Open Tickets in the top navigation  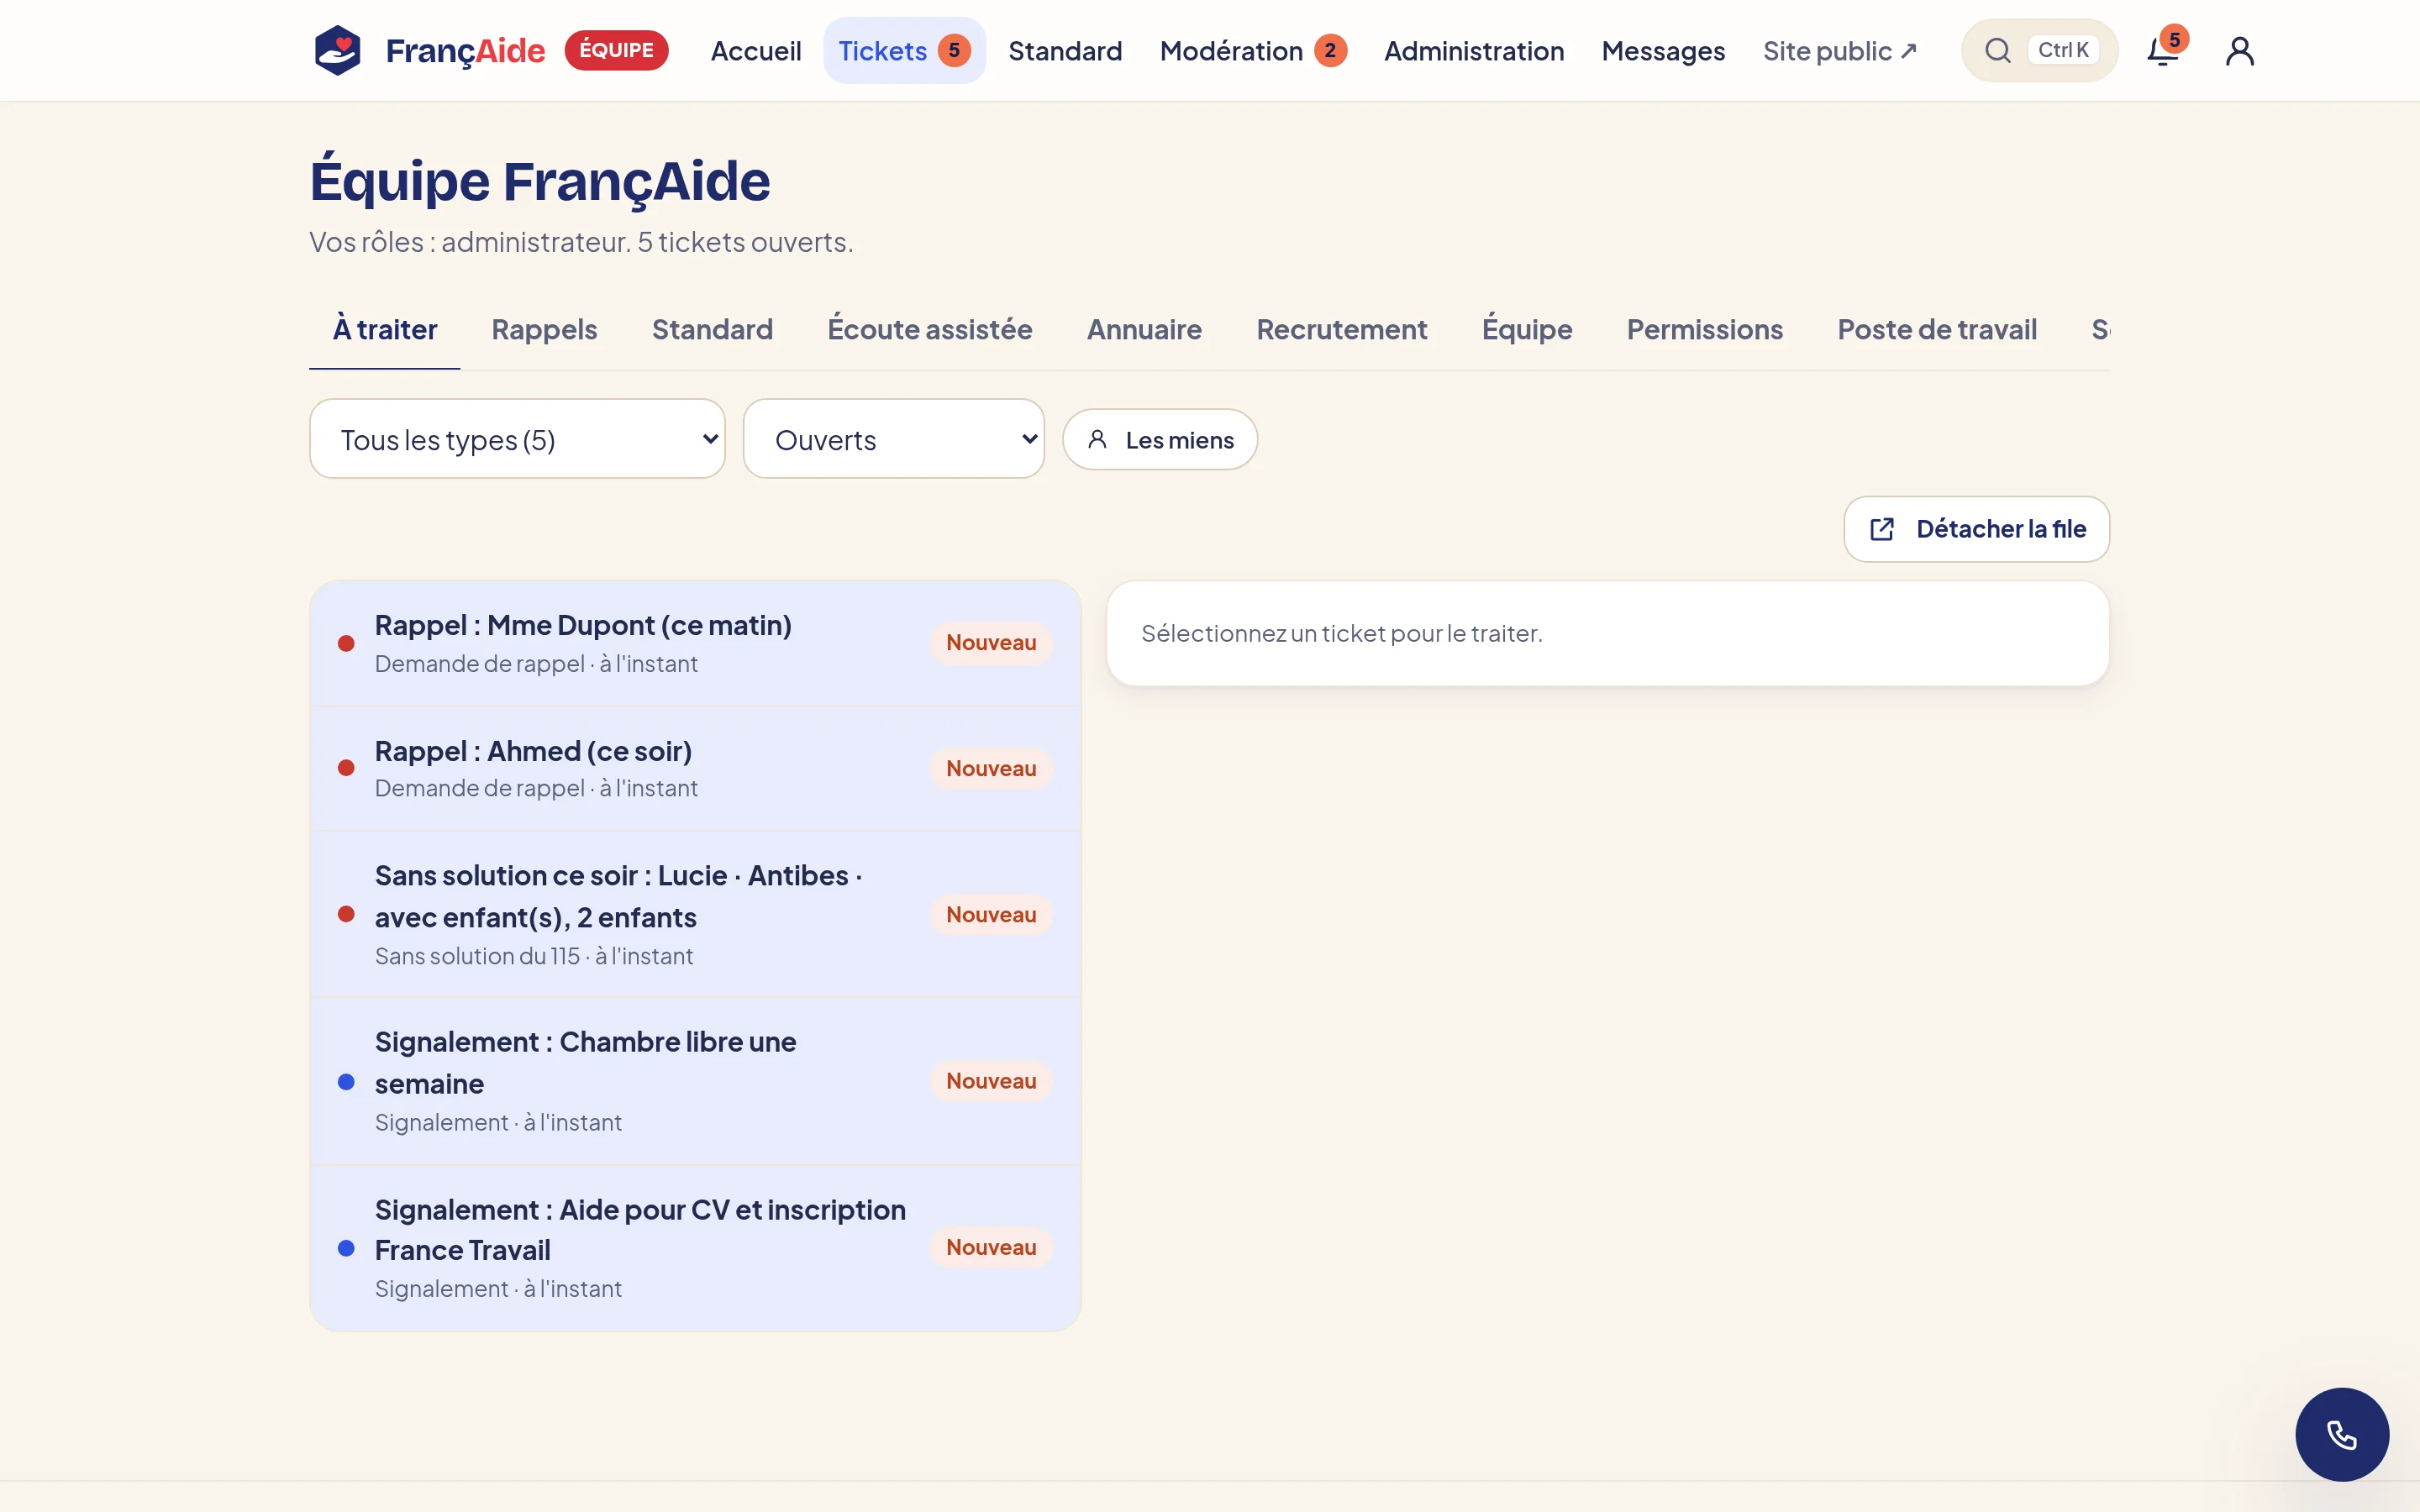pos(904,50)
